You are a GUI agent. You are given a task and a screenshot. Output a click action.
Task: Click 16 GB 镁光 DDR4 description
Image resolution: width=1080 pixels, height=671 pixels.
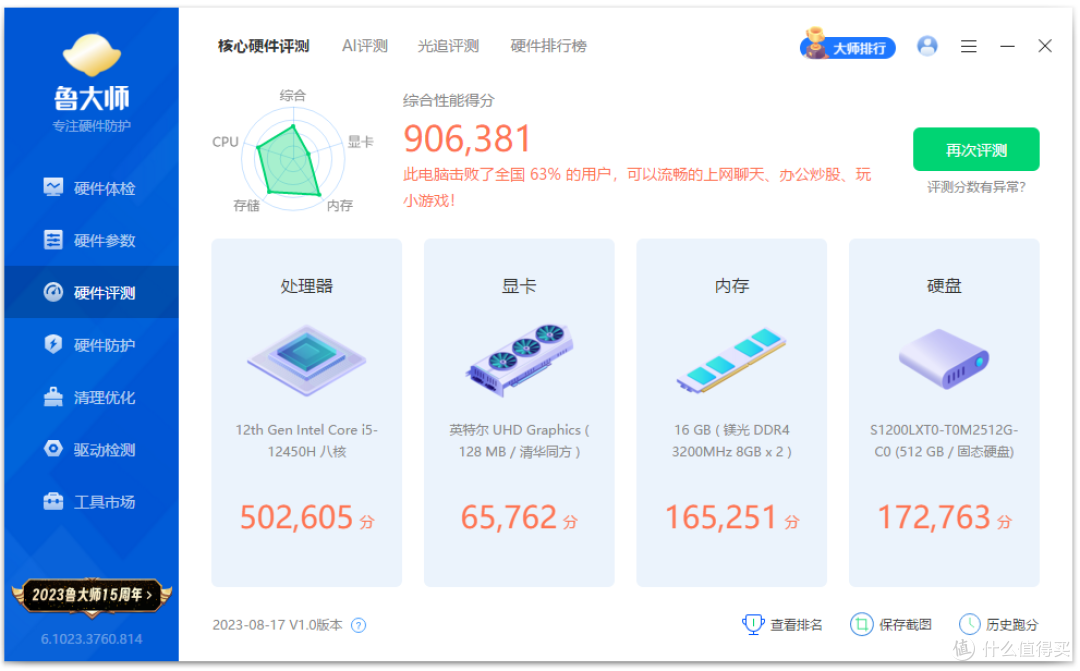pos(731,440)
